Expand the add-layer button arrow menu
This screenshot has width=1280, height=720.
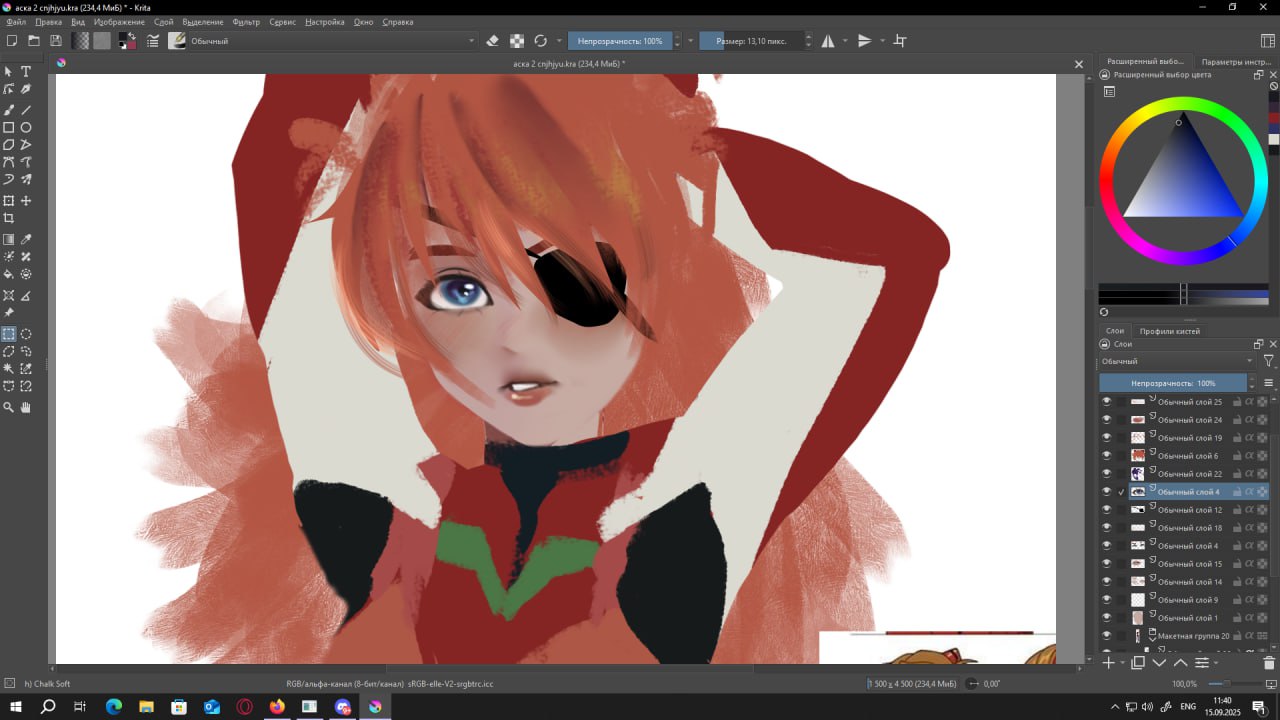point(1122,663)
